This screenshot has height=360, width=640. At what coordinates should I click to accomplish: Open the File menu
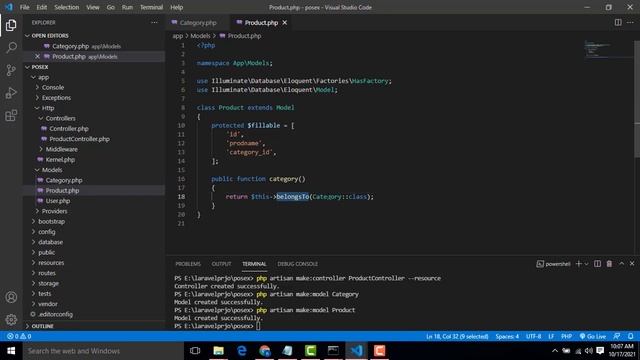pos(24,7)
